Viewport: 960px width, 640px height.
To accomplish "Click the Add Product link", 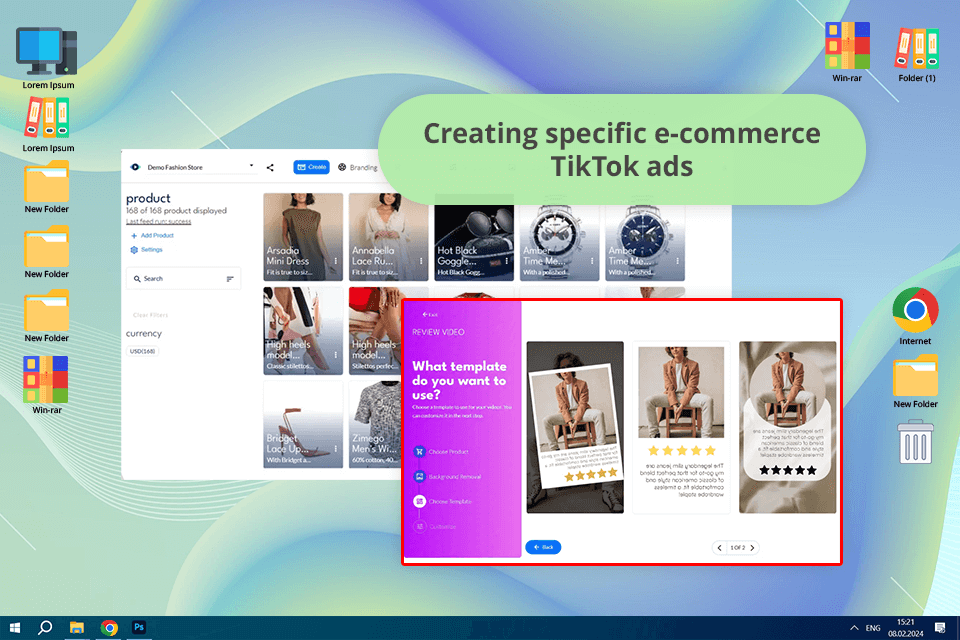I will pyautogui.click(x=152, y=235).
